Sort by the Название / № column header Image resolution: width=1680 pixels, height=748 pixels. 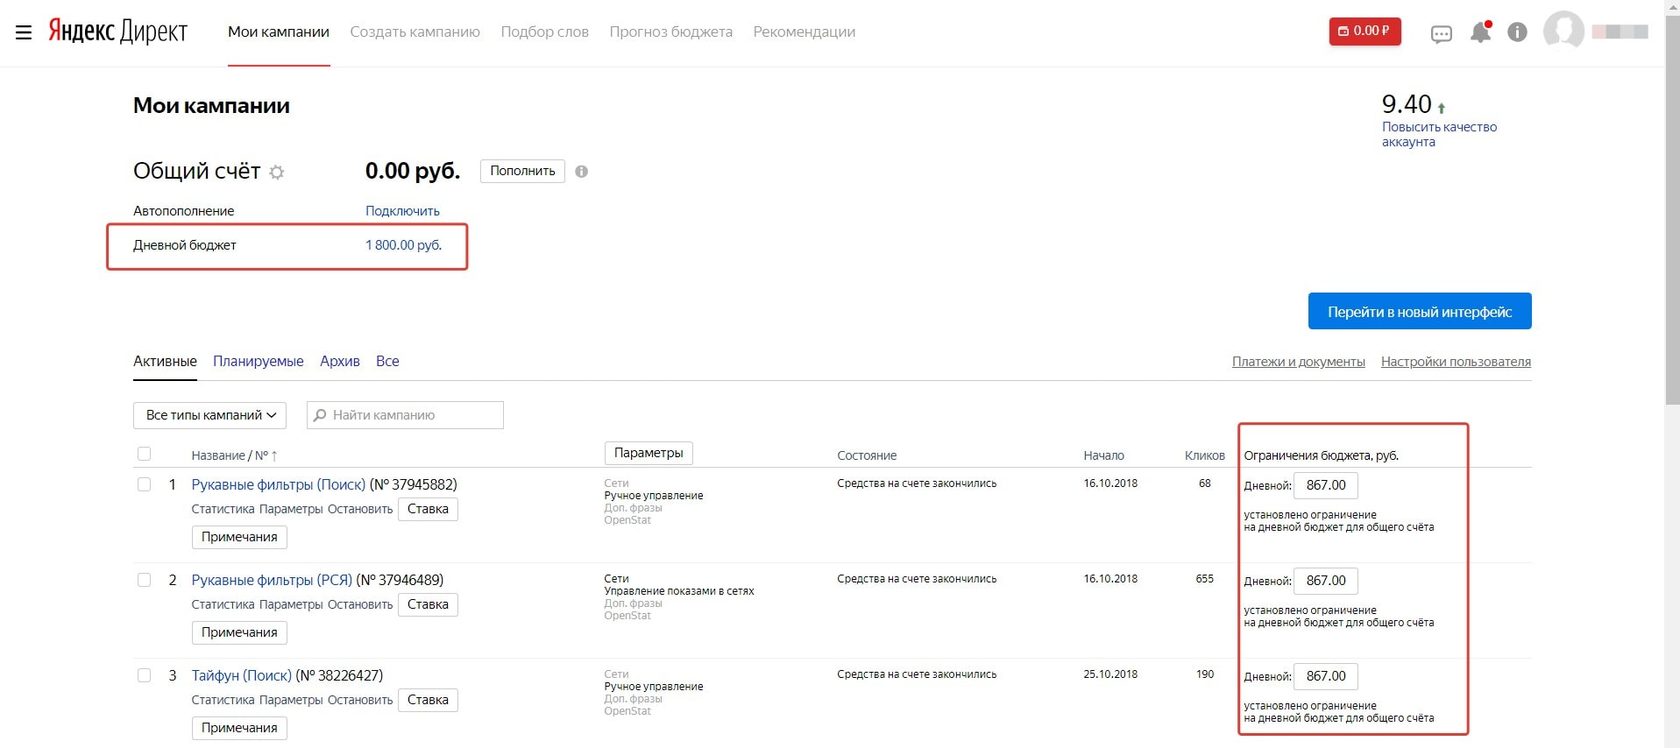click(229, 456)
